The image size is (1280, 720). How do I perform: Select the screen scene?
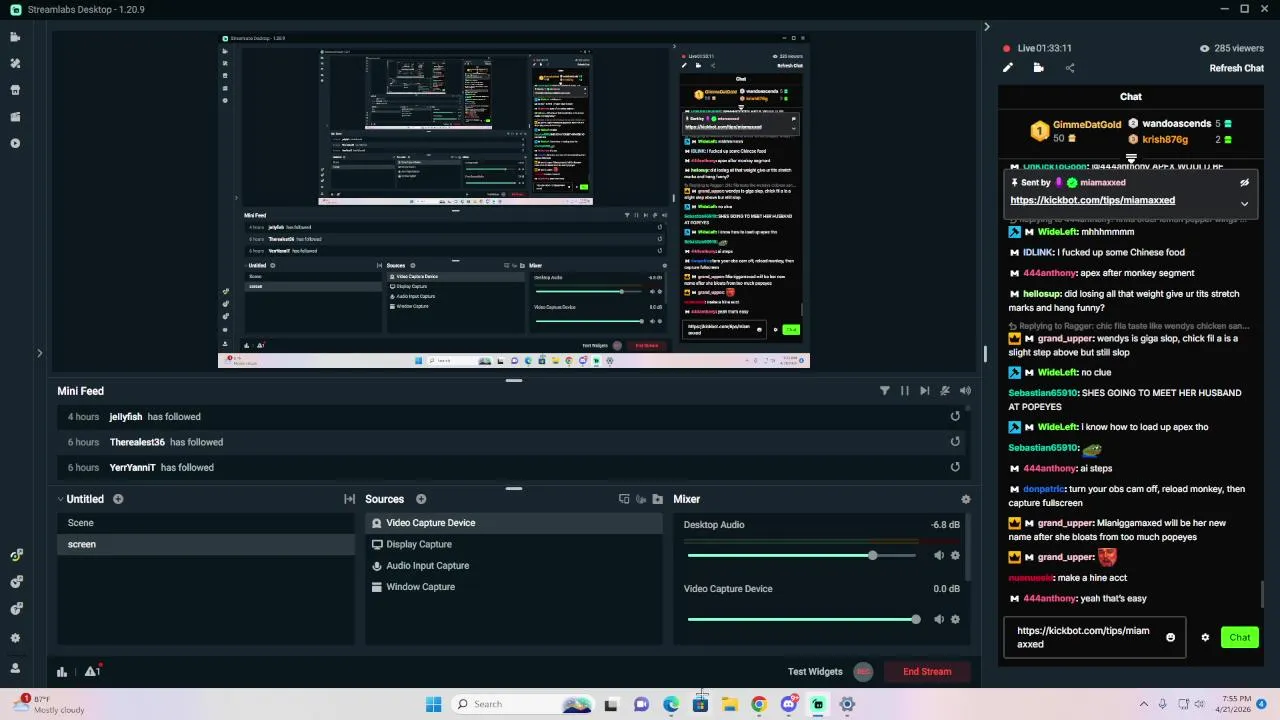(205, 544)
